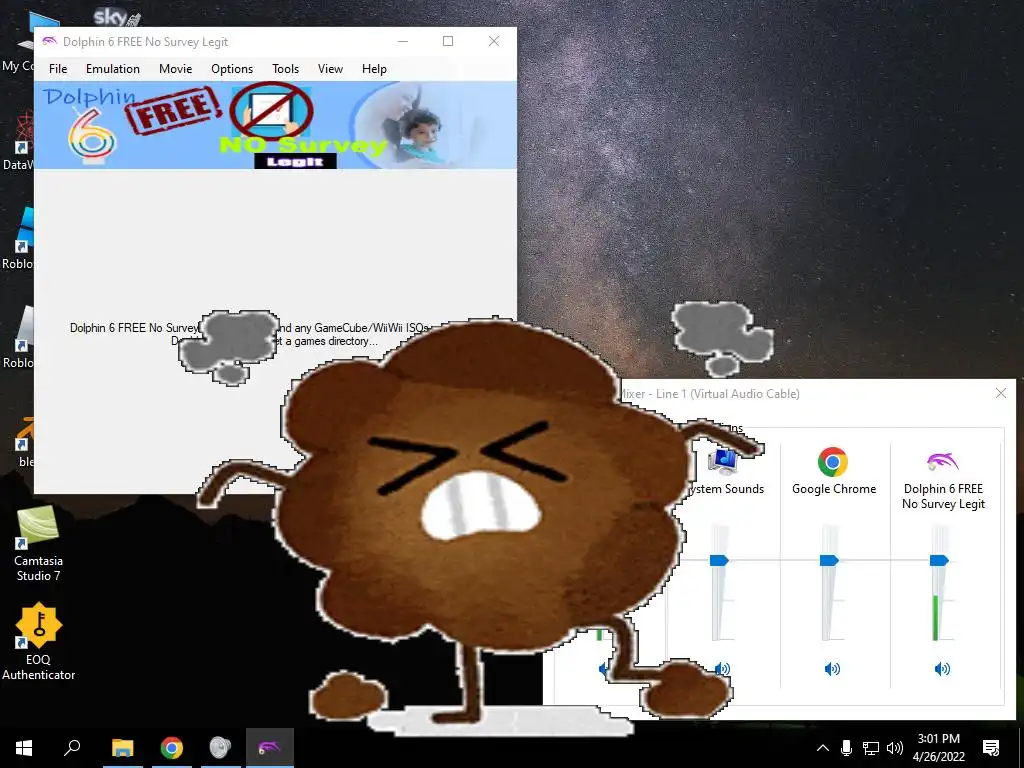Open the View menu

point(330,69)
